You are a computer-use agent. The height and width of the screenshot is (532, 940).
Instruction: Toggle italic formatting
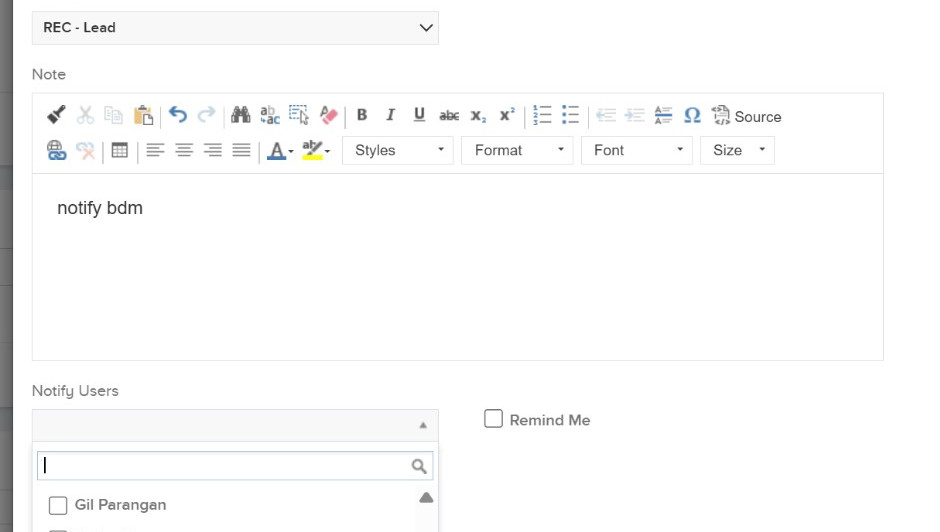pos(390,115)
